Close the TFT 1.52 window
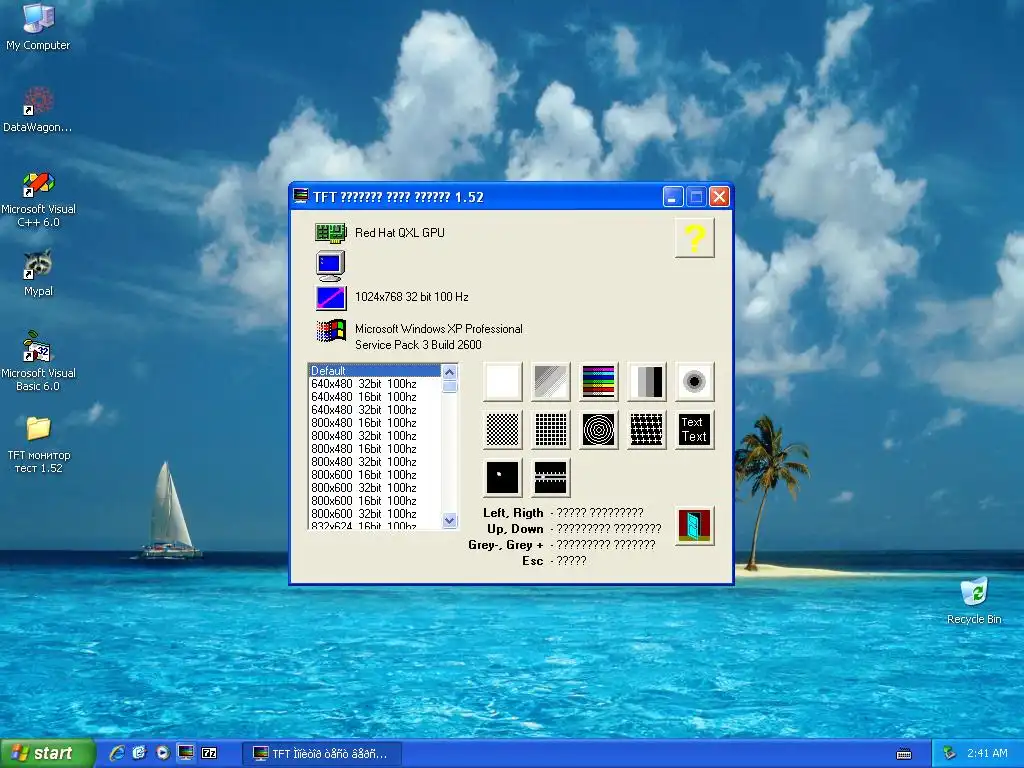 tap(719, 197)
